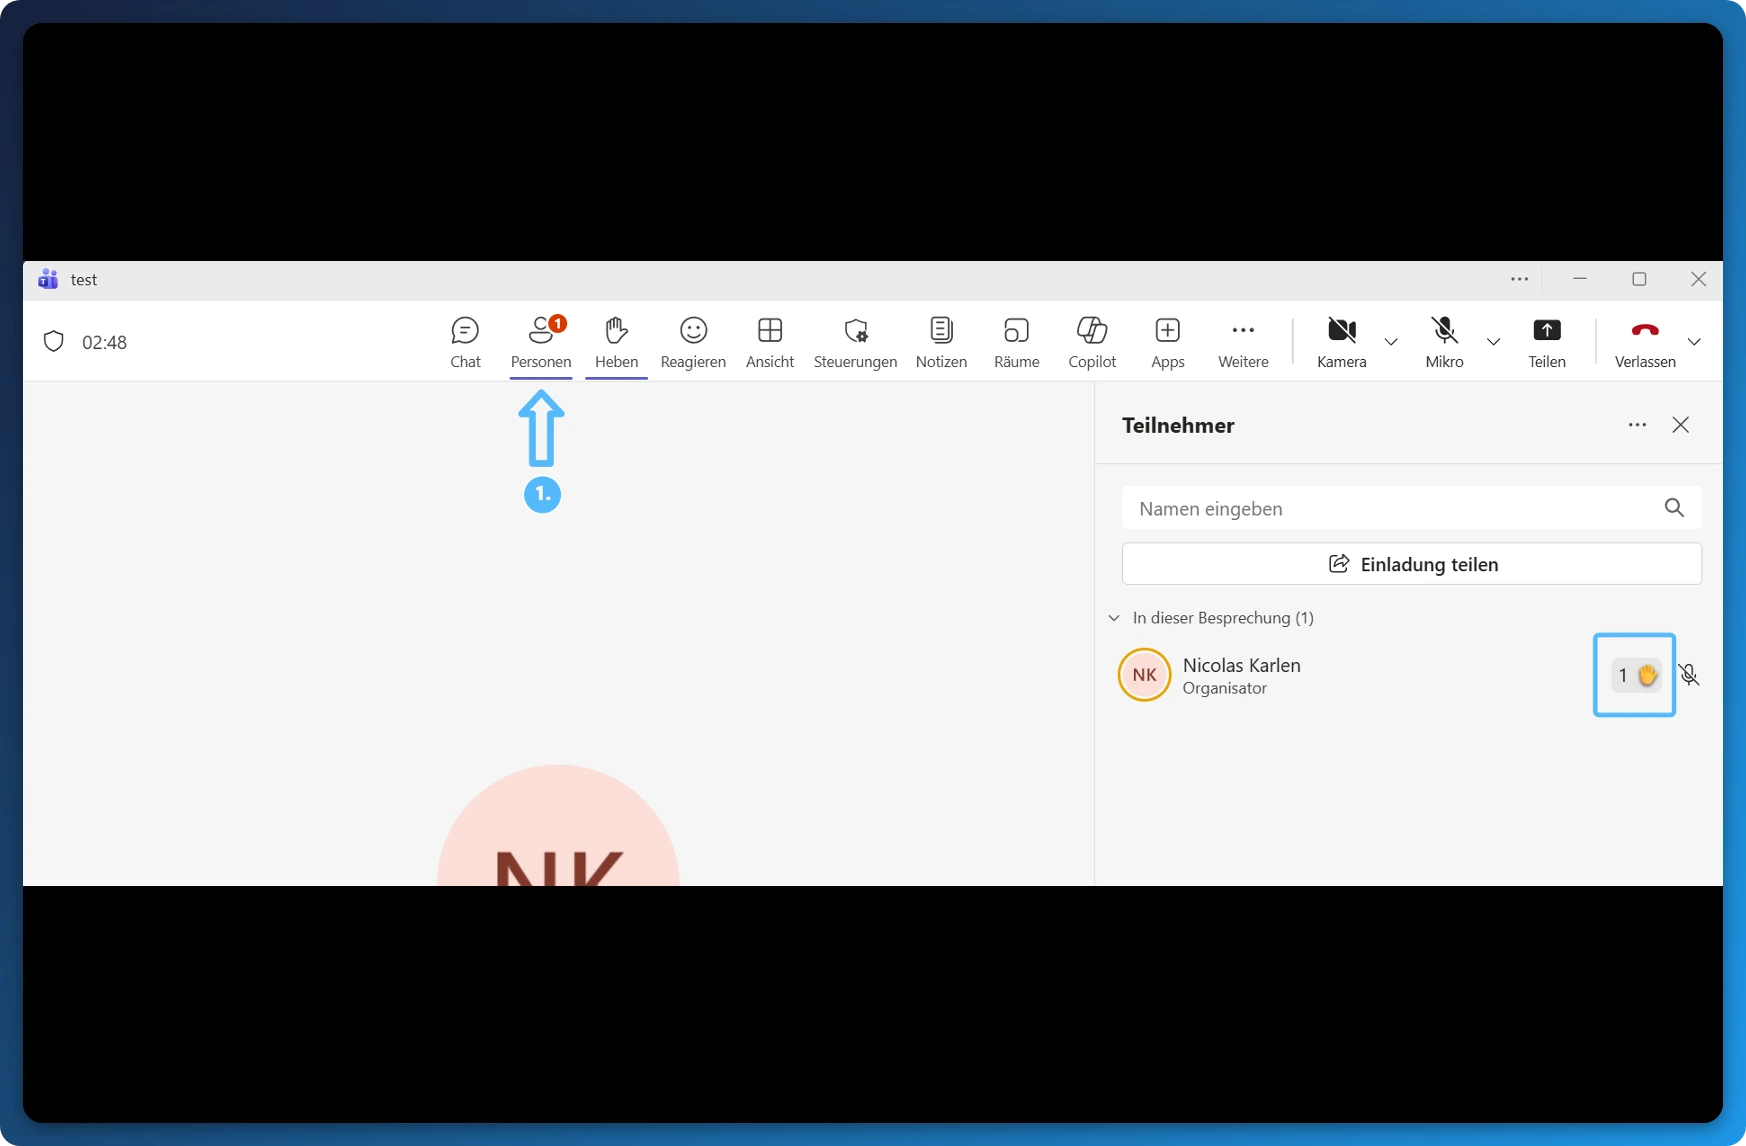Open meeting Notizen
This screenshot has width=1746, height=1146.
[941, 341]
